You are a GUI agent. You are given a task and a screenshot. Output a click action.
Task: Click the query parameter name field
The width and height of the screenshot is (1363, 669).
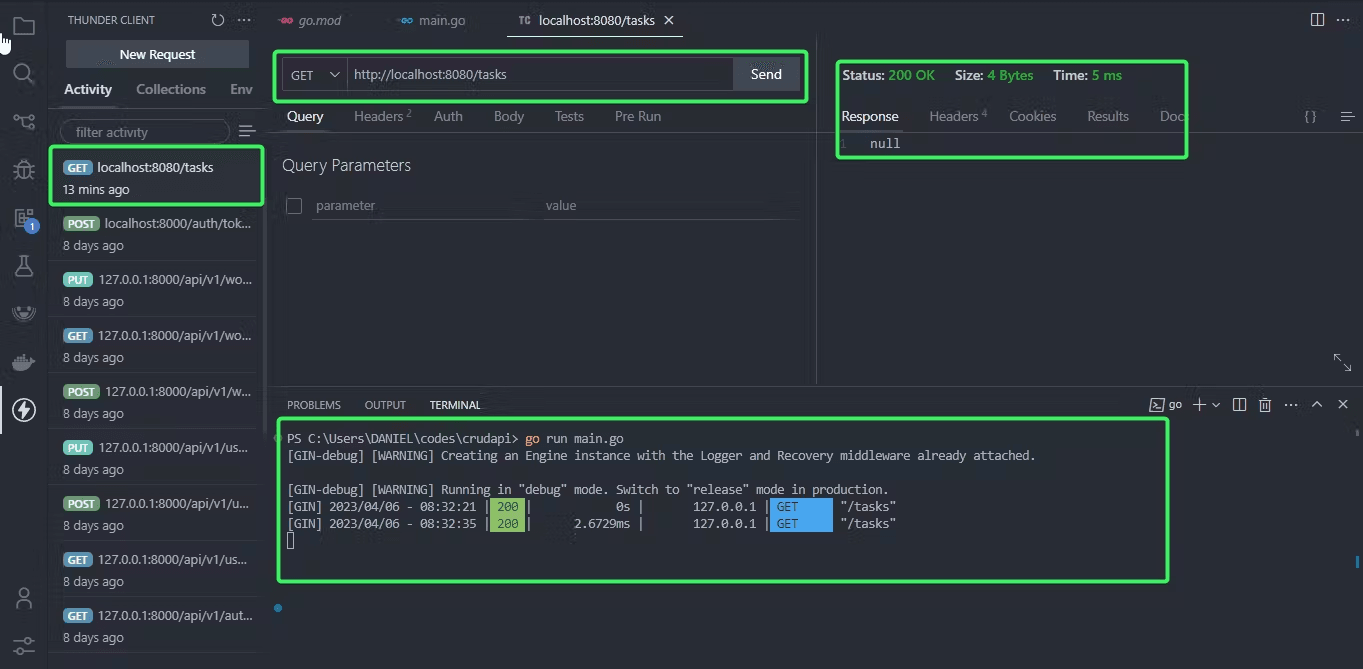[424, 206]
